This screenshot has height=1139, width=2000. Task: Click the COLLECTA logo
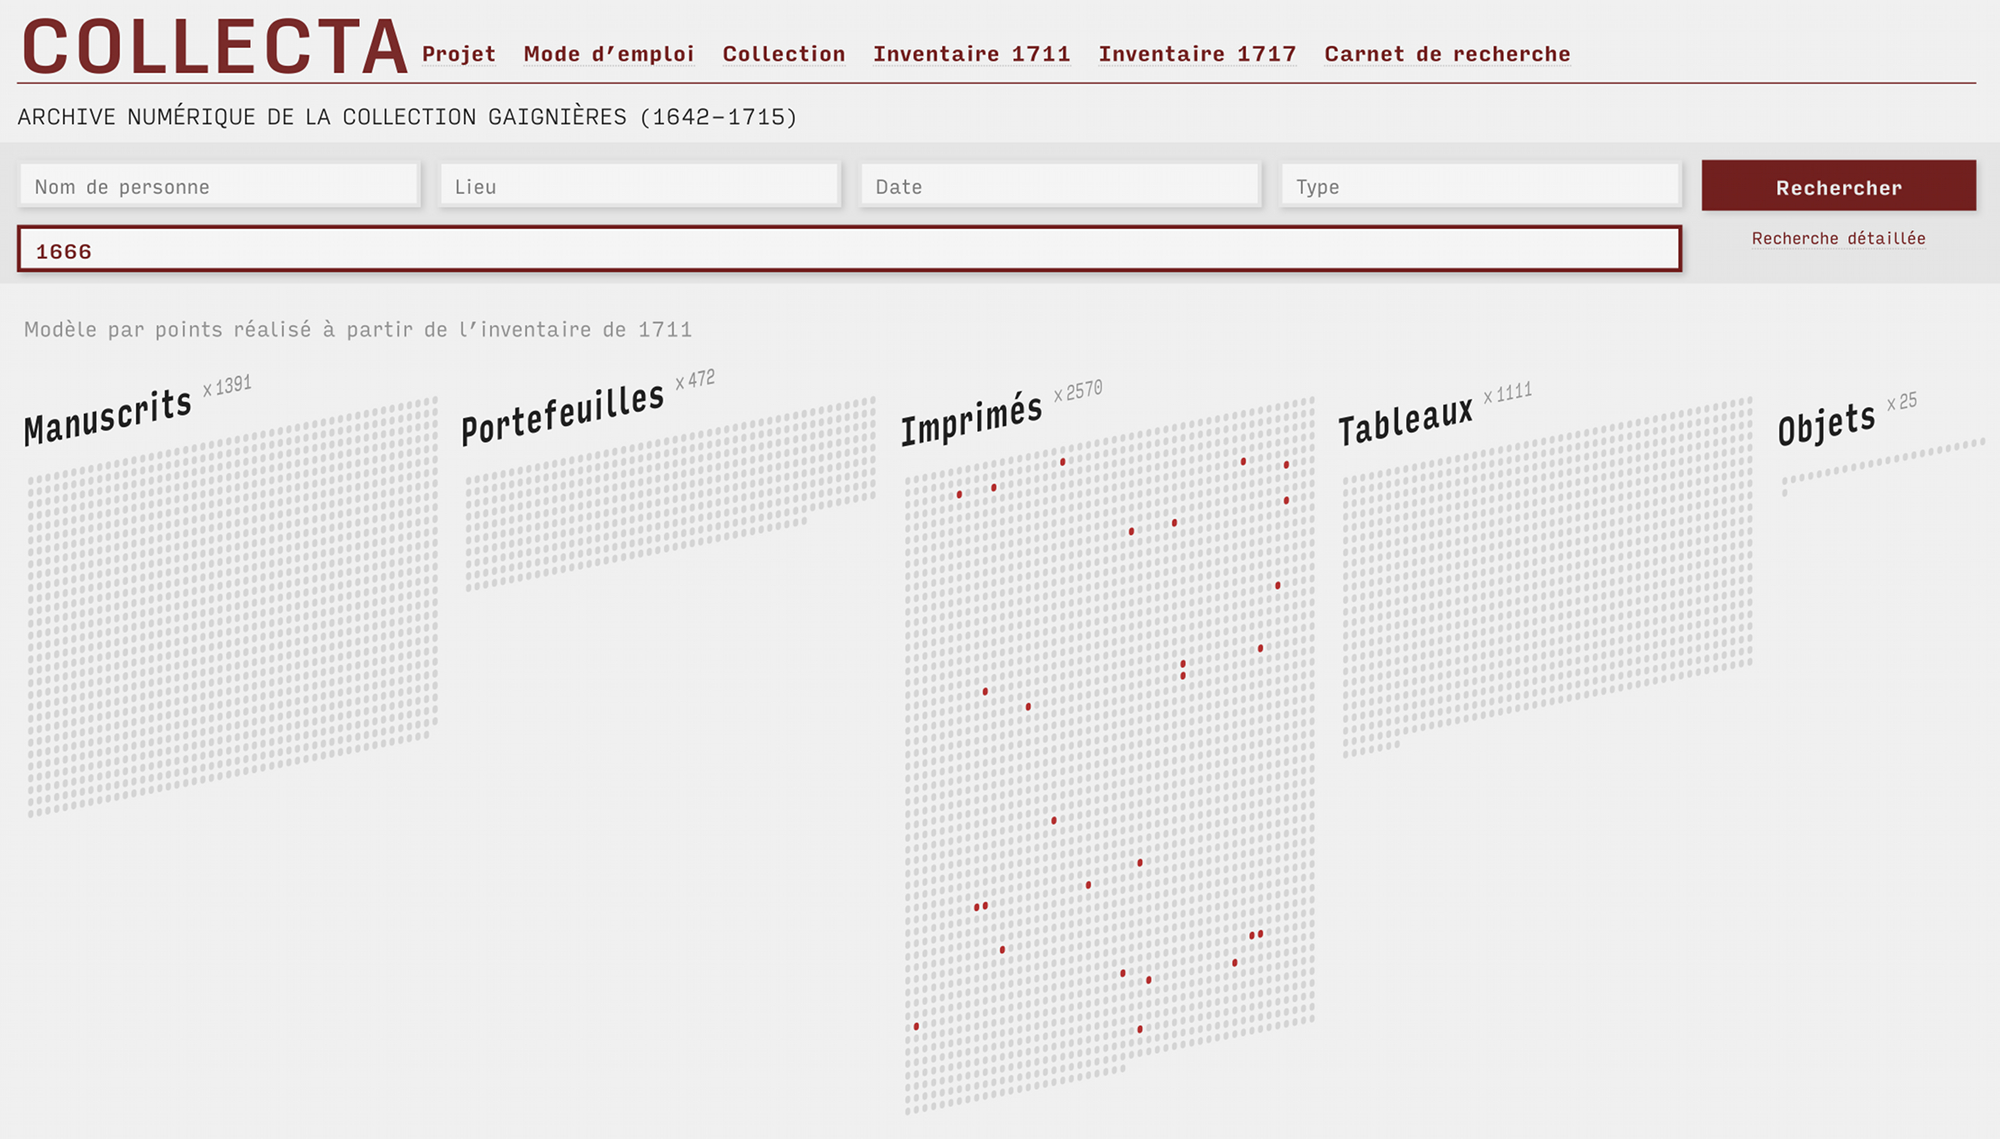pyautogui.click(x=215, y=47)
